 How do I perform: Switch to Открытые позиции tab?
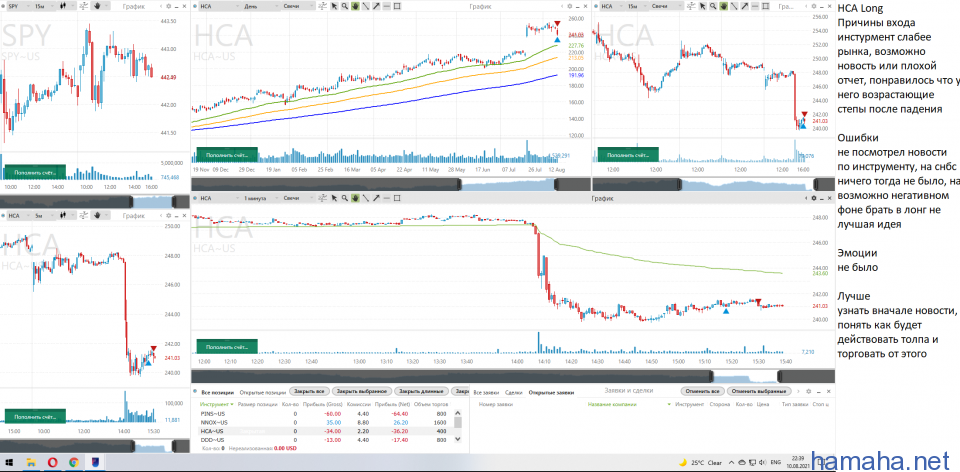263,391
